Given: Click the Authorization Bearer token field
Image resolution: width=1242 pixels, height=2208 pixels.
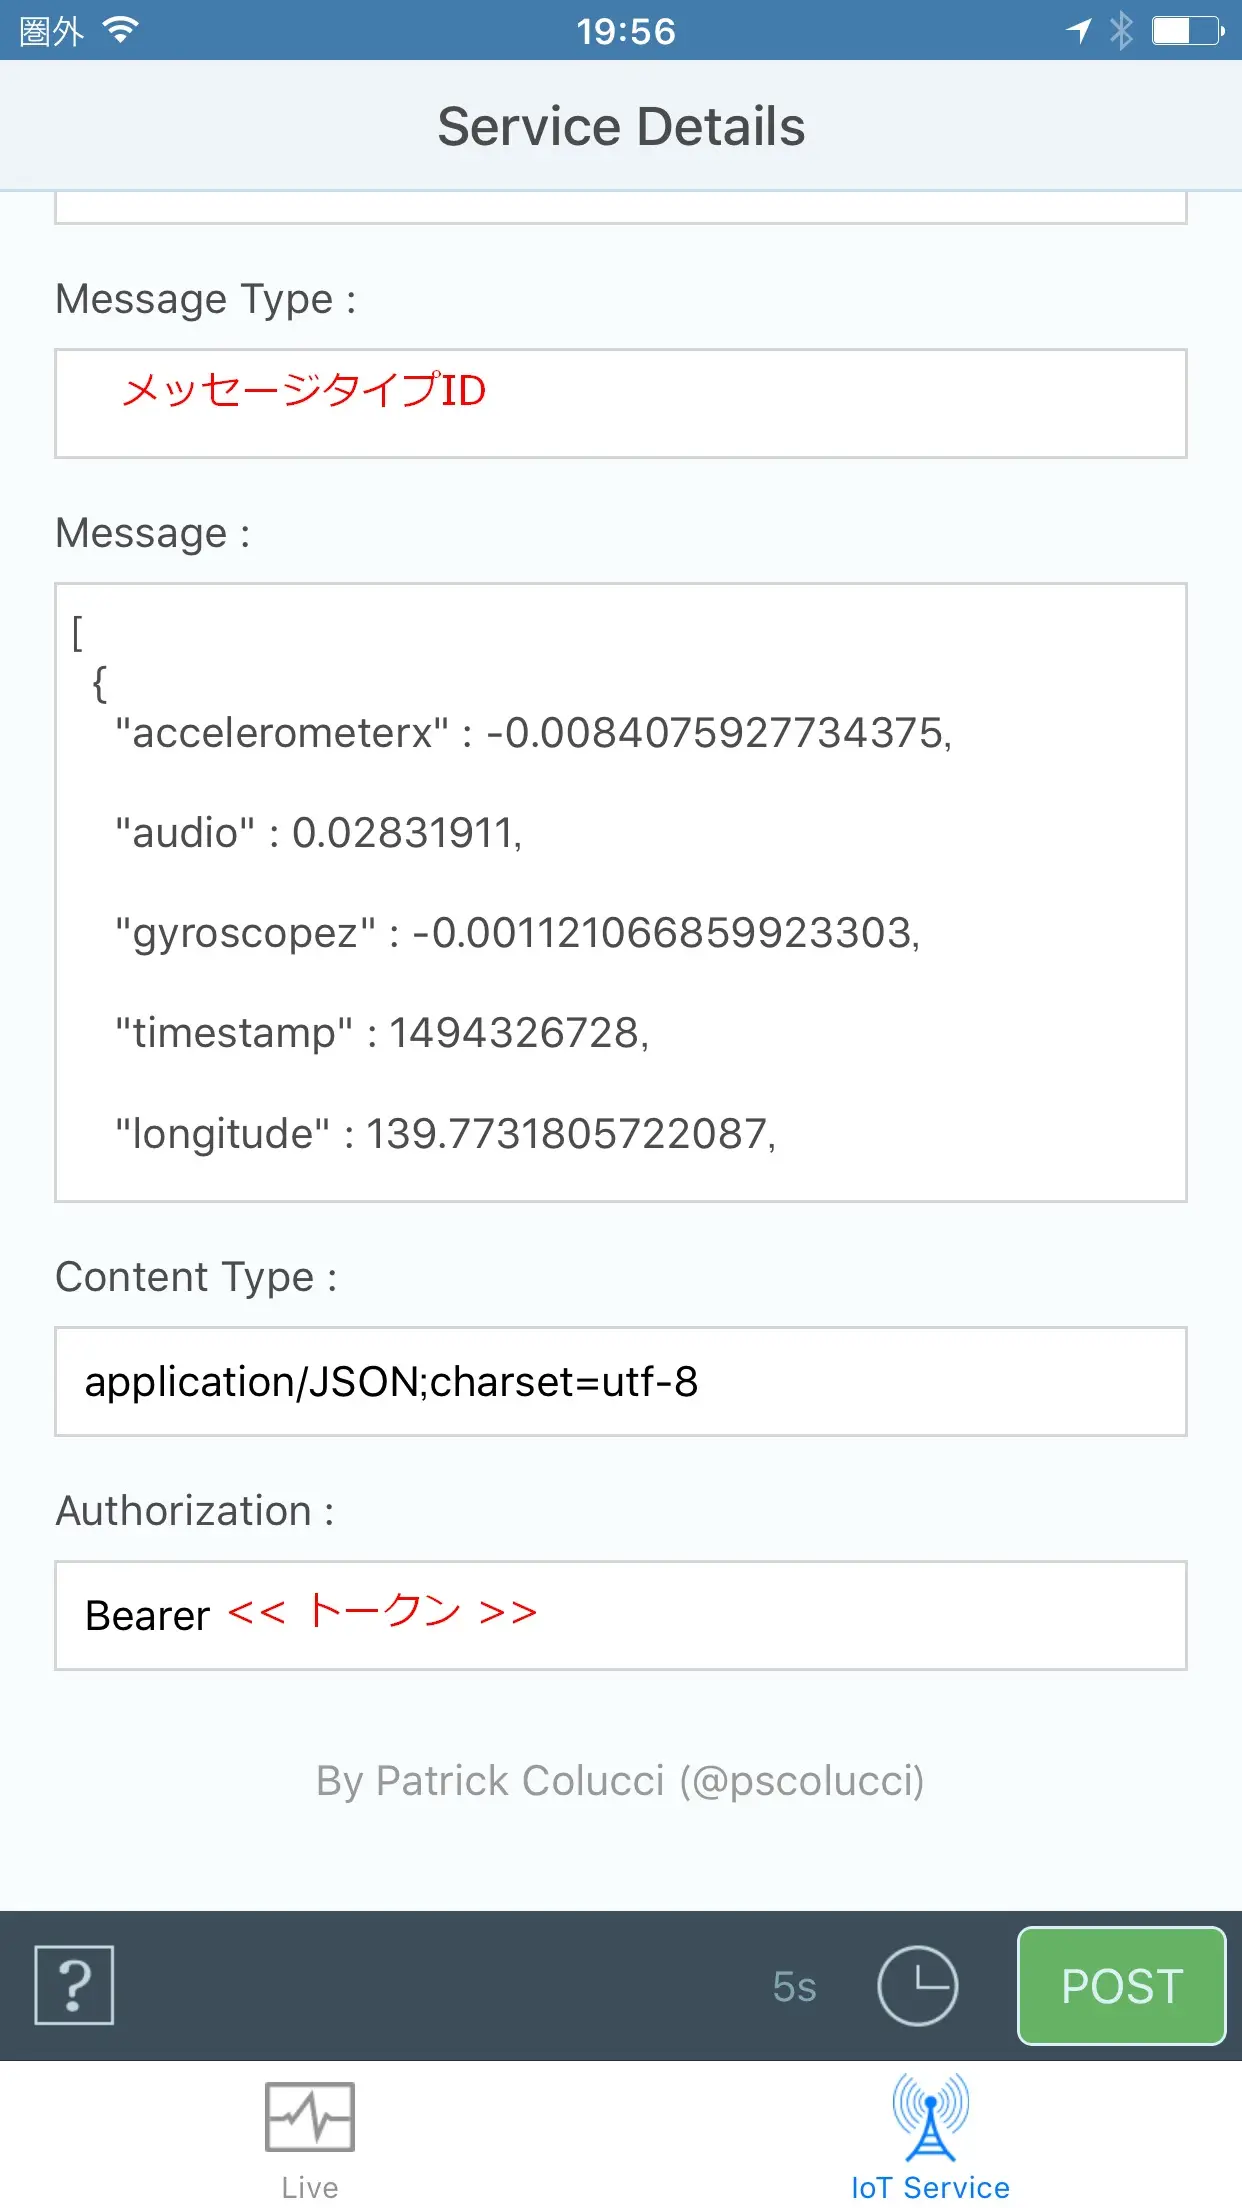Looking at the screenshot, I should 621,1616.
